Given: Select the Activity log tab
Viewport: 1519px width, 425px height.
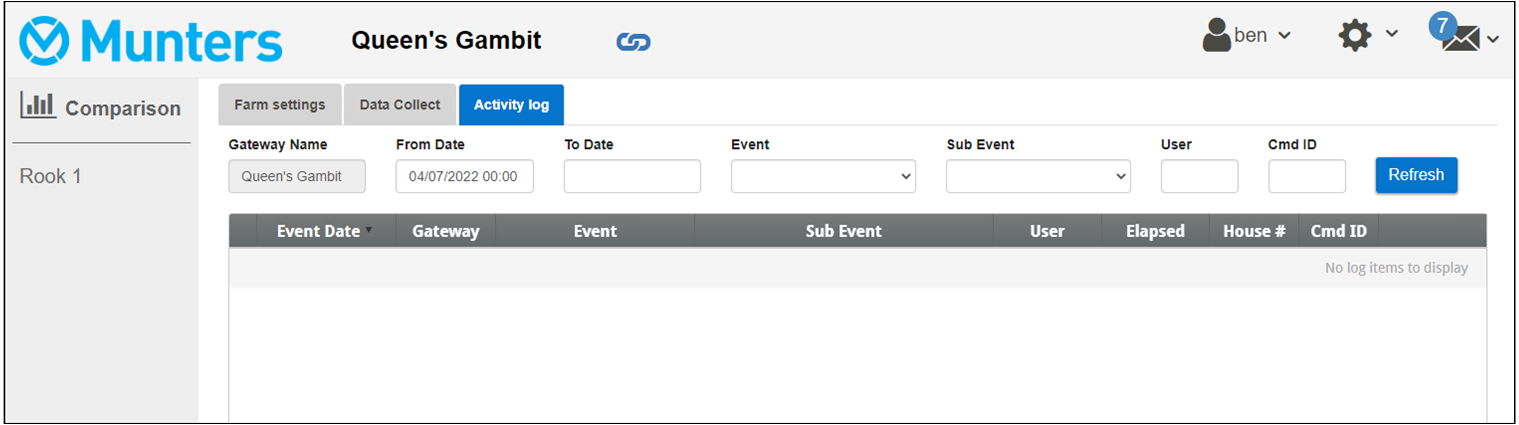Looking at the screenshot, I should (511, 105).
